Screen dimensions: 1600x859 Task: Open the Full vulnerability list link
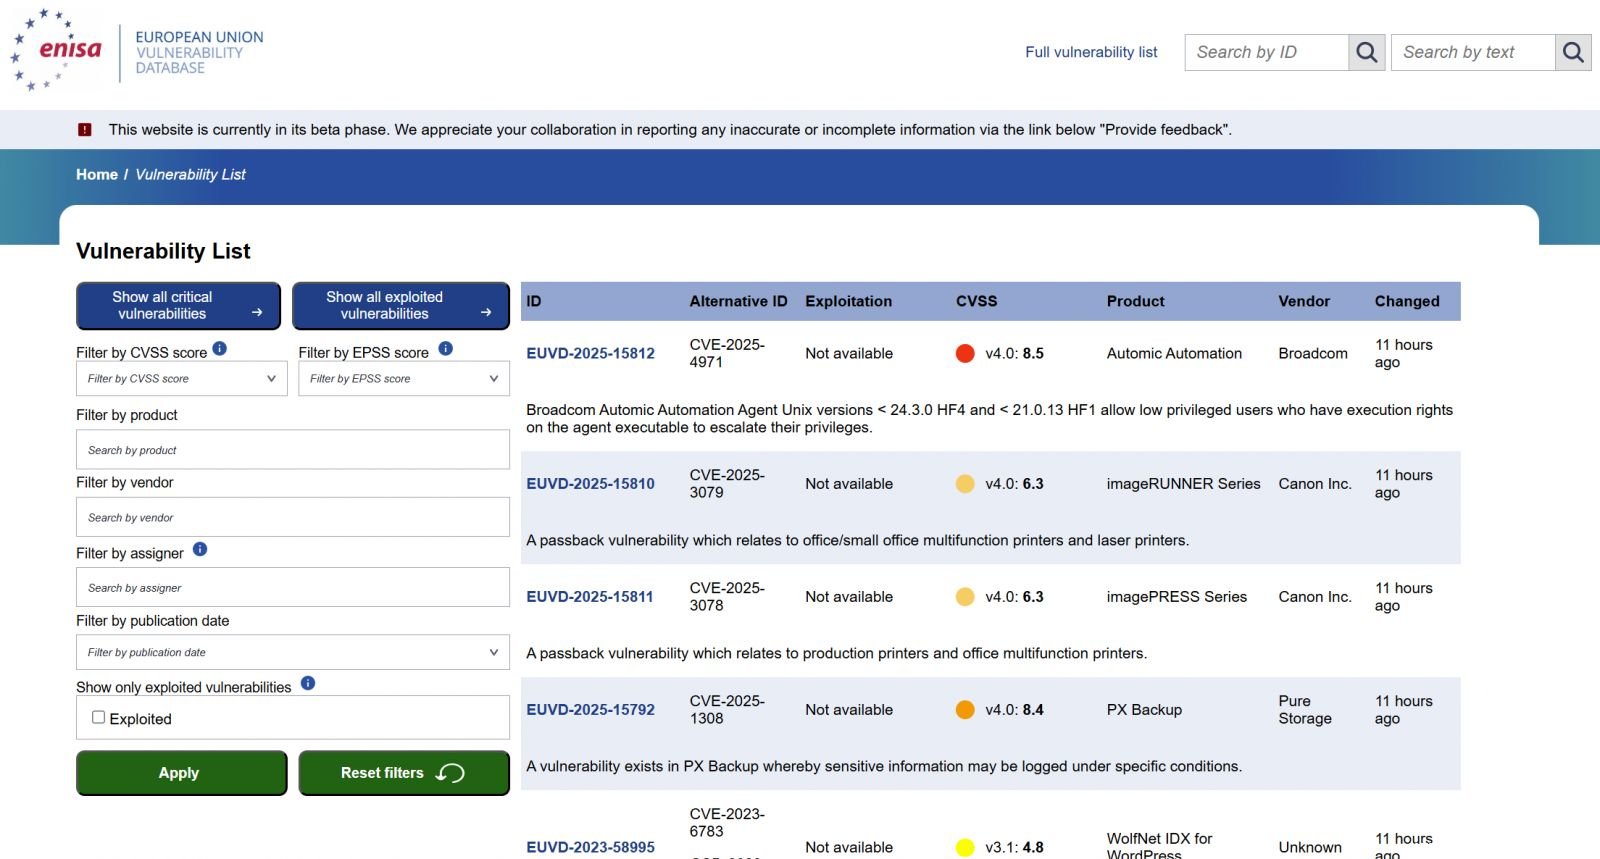(1091, 52)
